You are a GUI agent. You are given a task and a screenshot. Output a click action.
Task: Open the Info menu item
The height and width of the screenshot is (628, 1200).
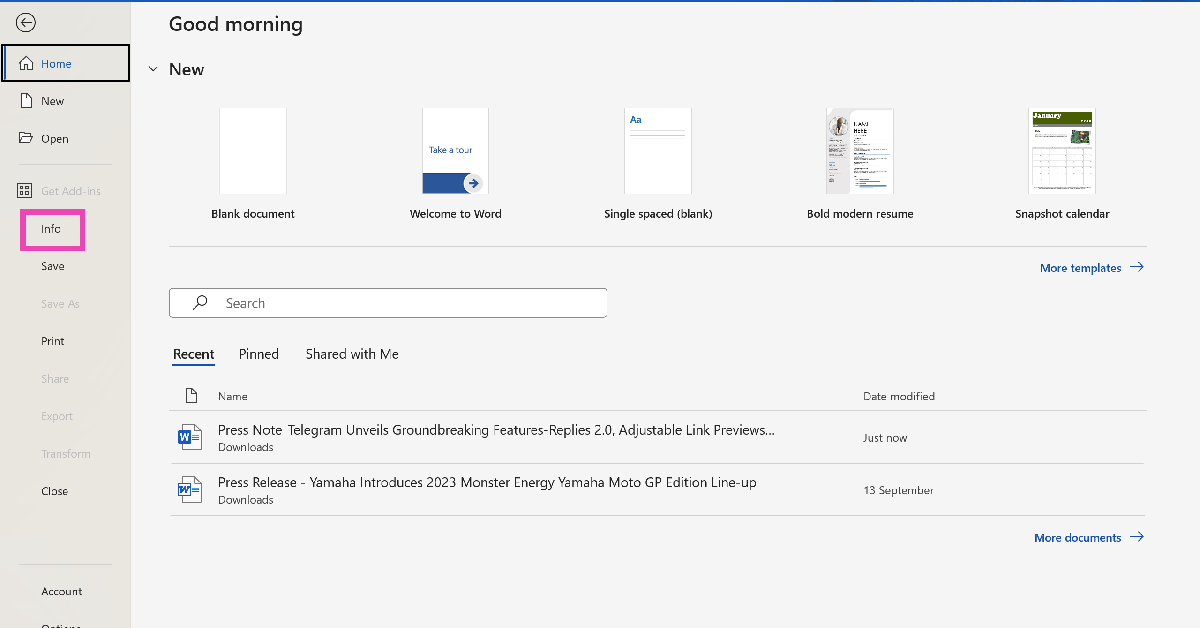(x=51, y=229)
